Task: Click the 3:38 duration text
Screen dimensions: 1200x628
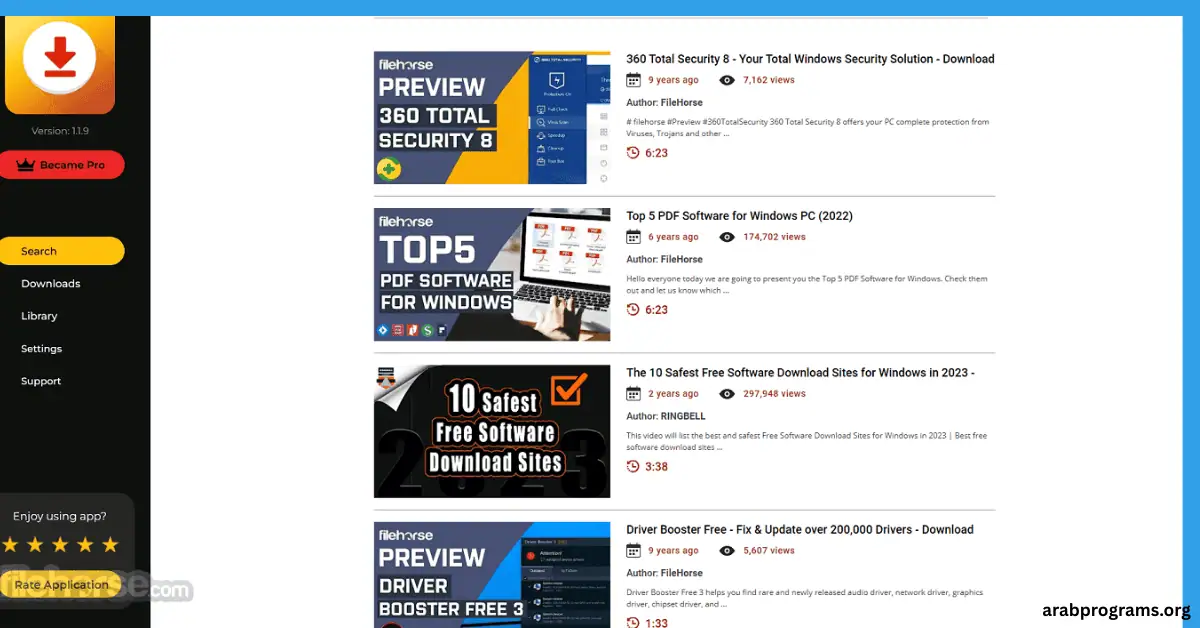Action: [x=657, y=467]
